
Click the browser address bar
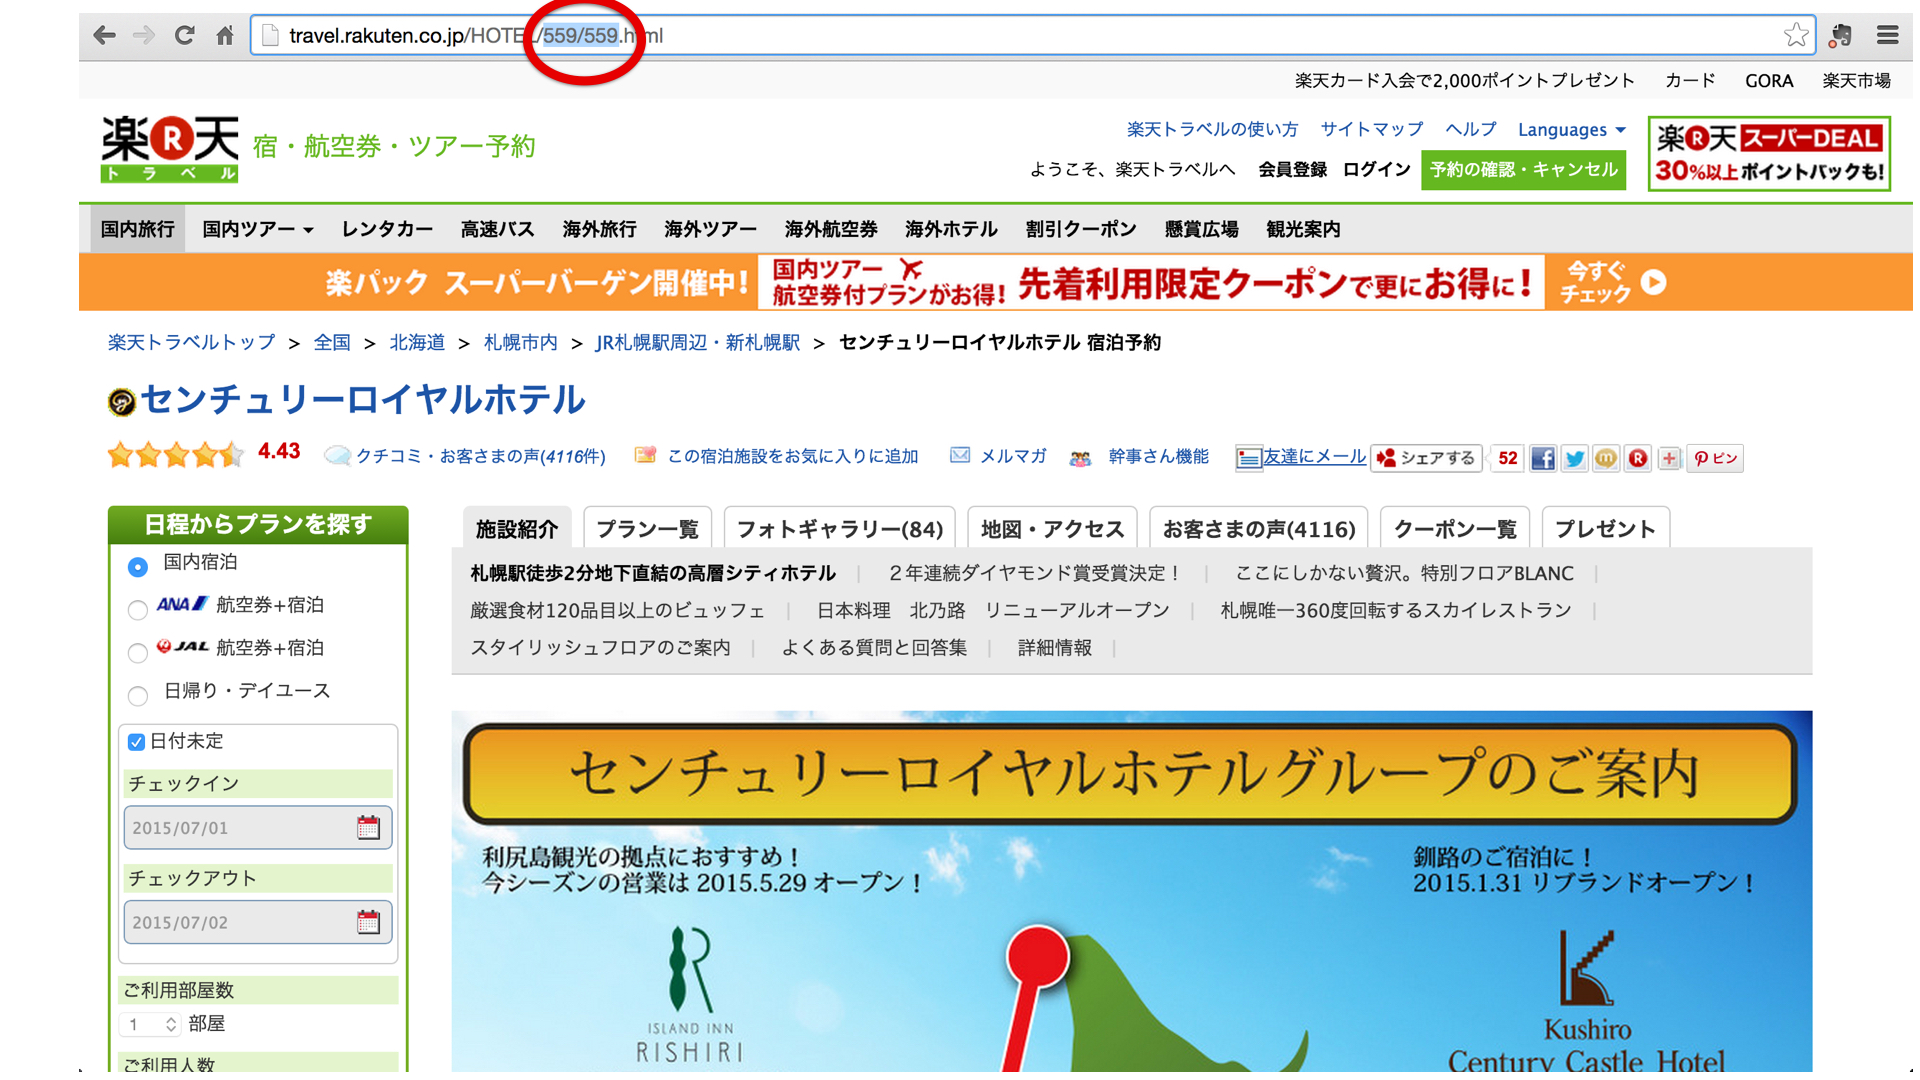[1030, 36]
